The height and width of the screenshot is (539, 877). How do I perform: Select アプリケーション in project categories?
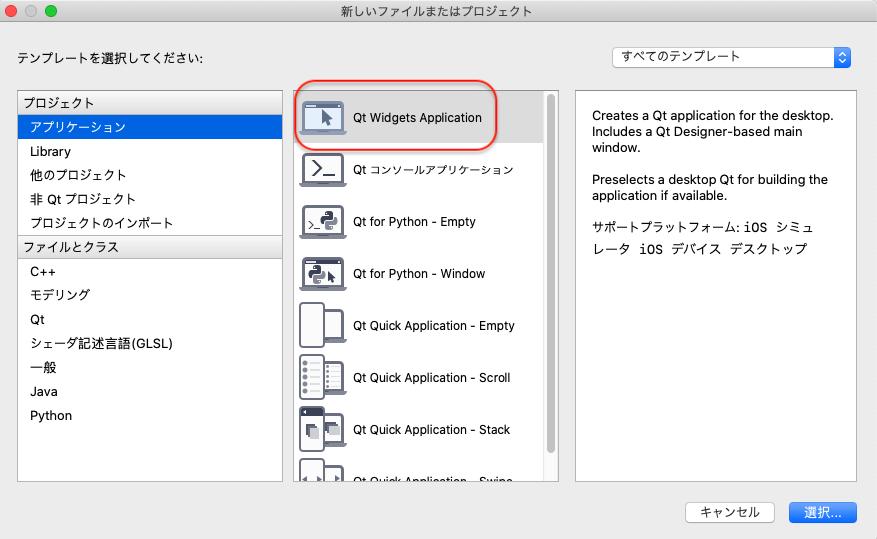pos(150,127)
